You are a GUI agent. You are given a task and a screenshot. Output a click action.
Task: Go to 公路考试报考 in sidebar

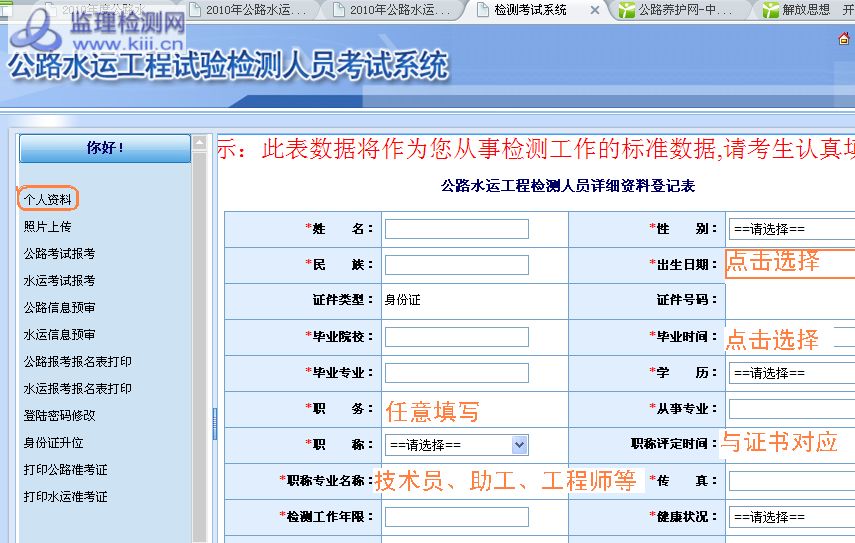pos(60,254)
